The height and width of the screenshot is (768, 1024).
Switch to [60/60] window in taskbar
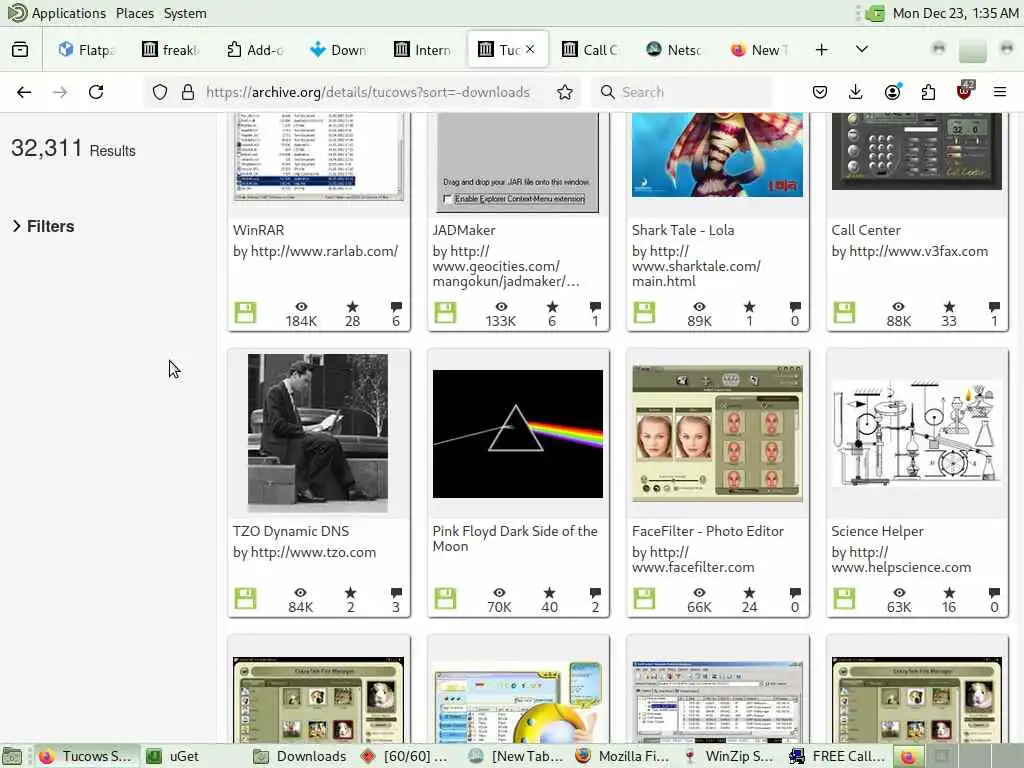pos(408,756)
